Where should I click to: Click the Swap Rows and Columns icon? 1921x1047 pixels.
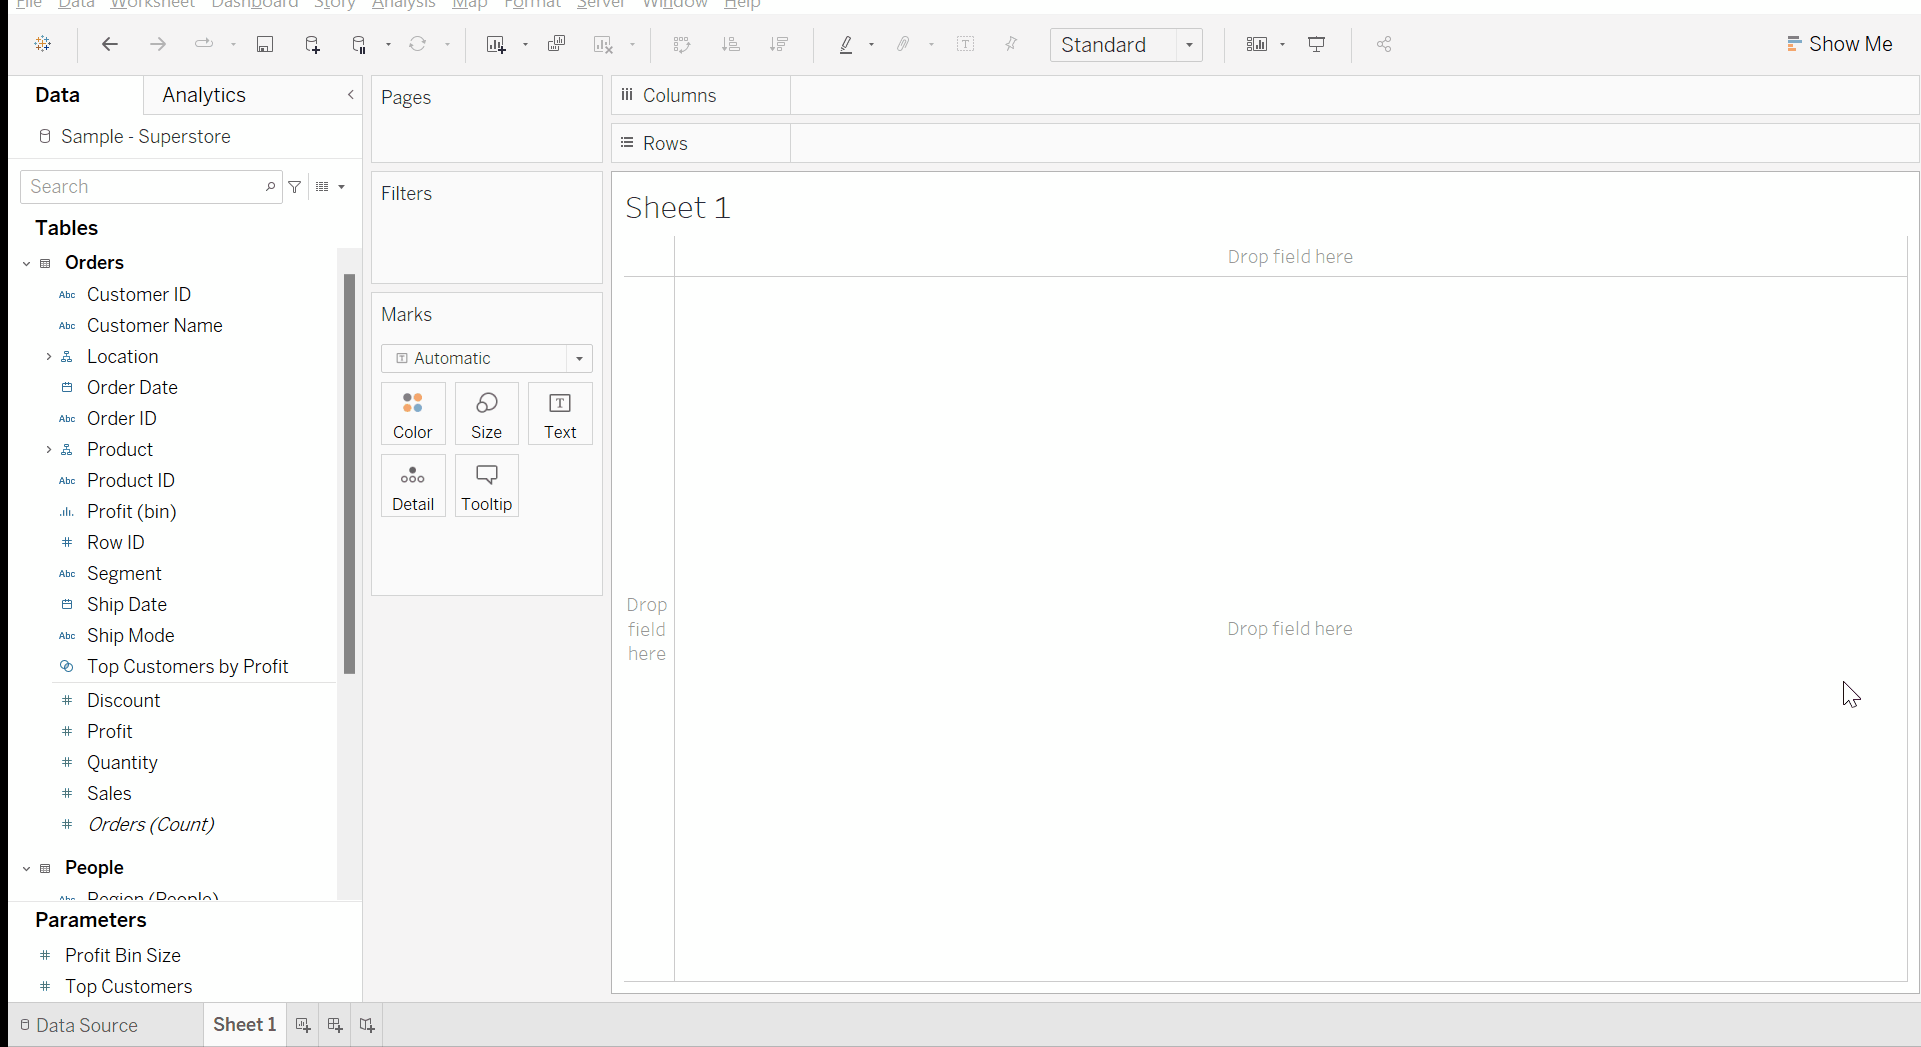point(682,44)
